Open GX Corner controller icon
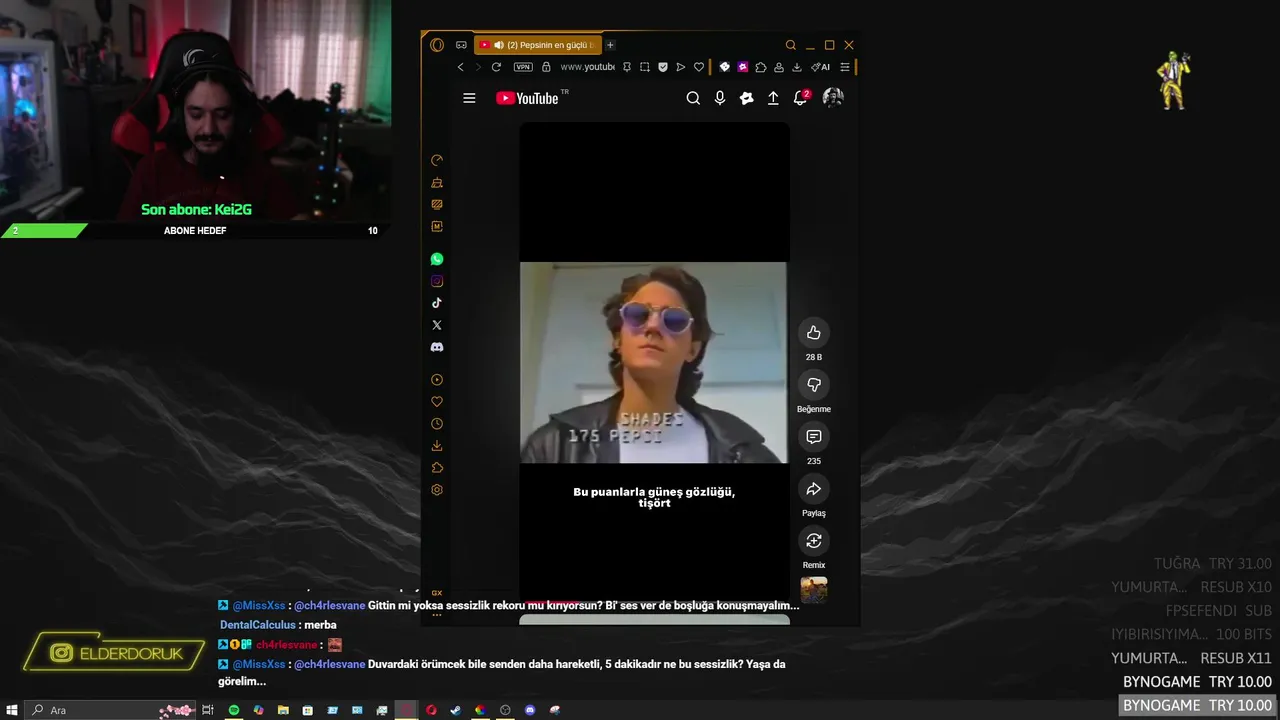Screen dimensions: 1280x720 (x=461, y=45)
